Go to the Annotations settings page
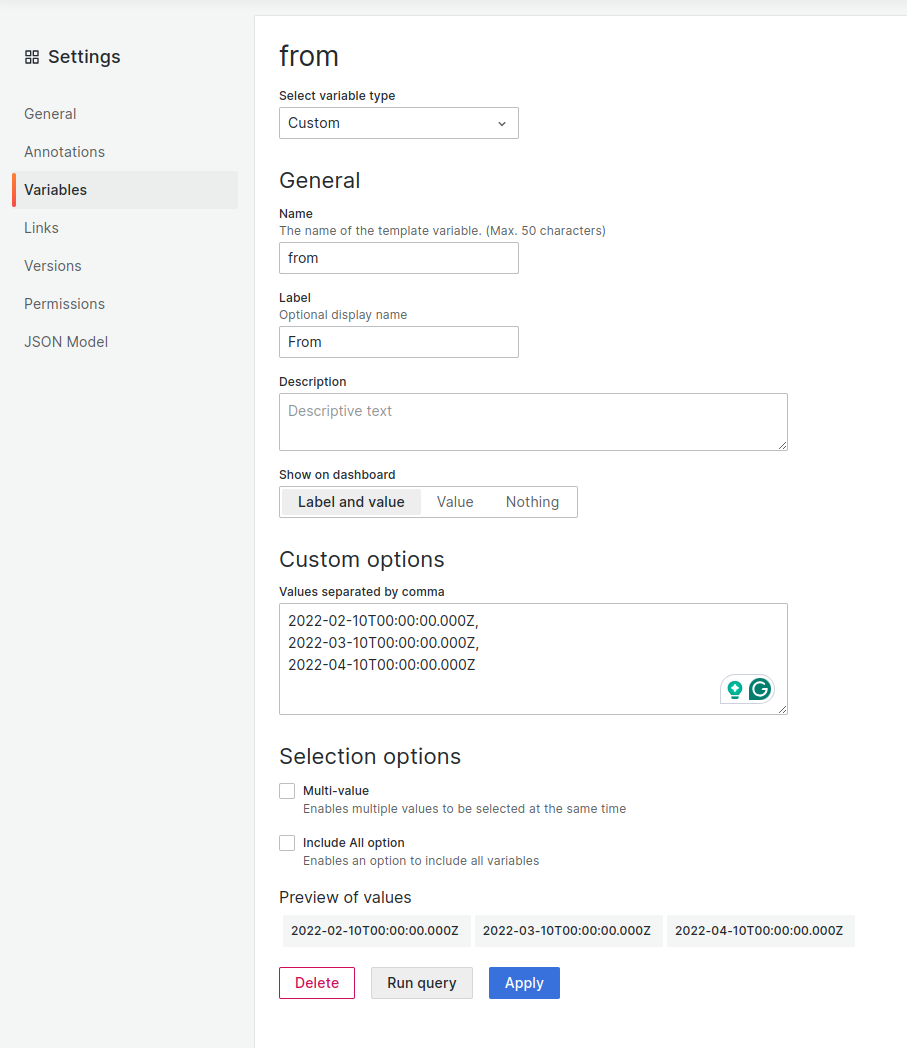 point(64,152)
